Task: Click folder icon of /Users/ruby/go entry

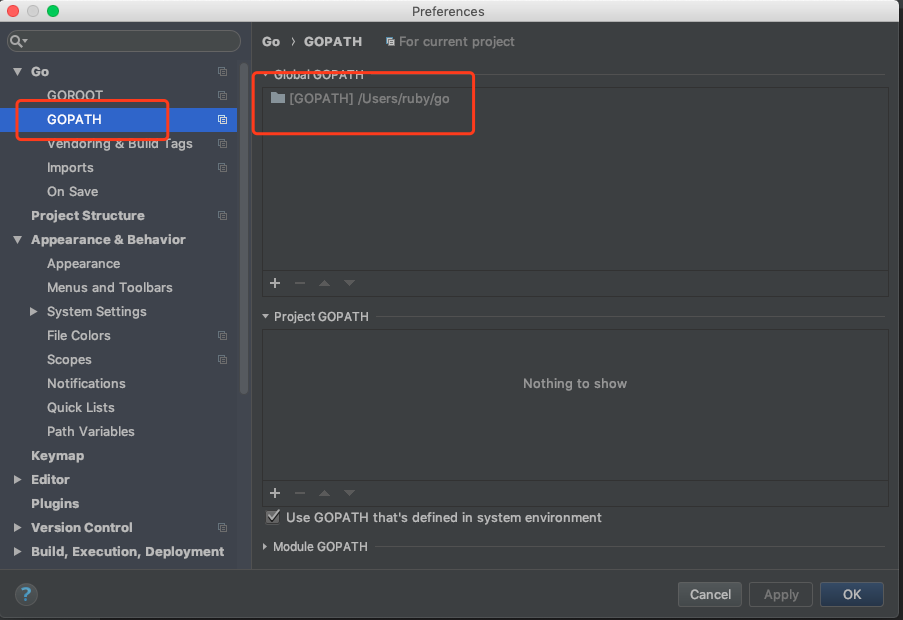Action: coord(278,98)
